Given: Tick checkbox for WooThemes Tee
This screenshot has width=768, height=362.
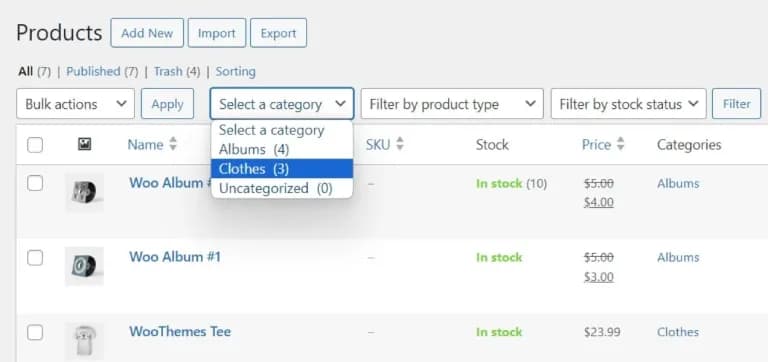Looking at the screenshot, I should point(35,333).
